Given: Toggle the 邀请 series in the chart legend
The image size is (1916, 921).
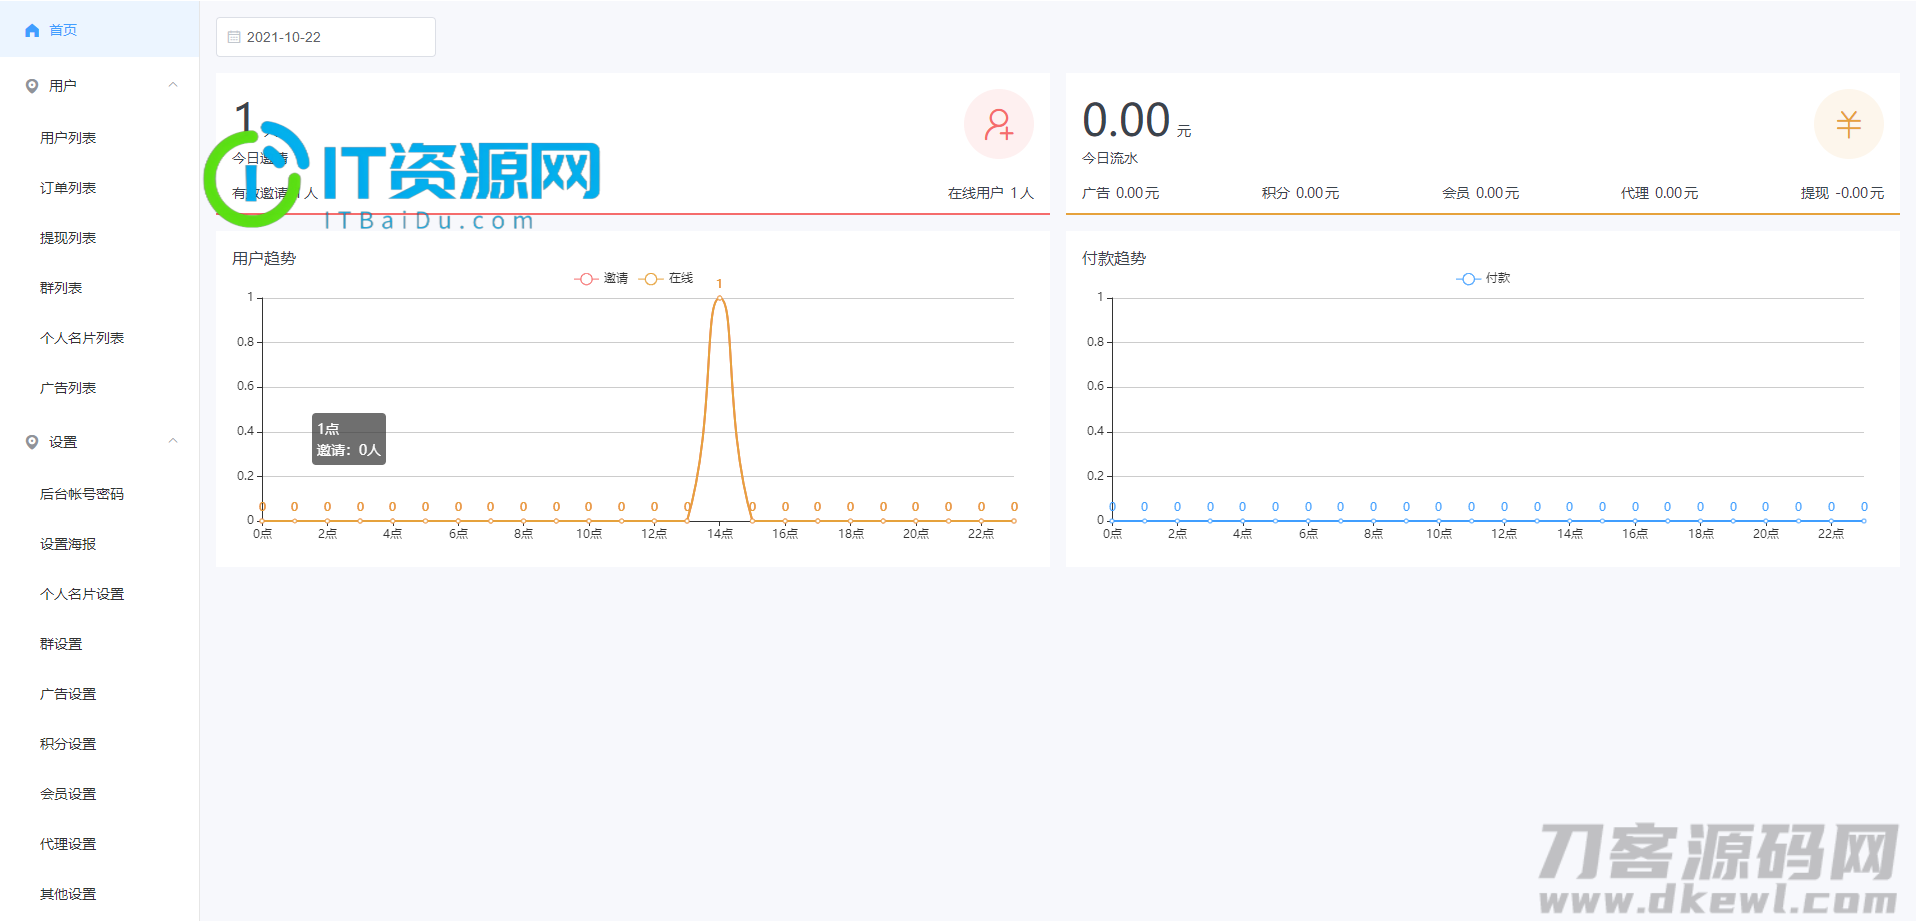Looking at the screenshot, I should [x=601, y=278].
